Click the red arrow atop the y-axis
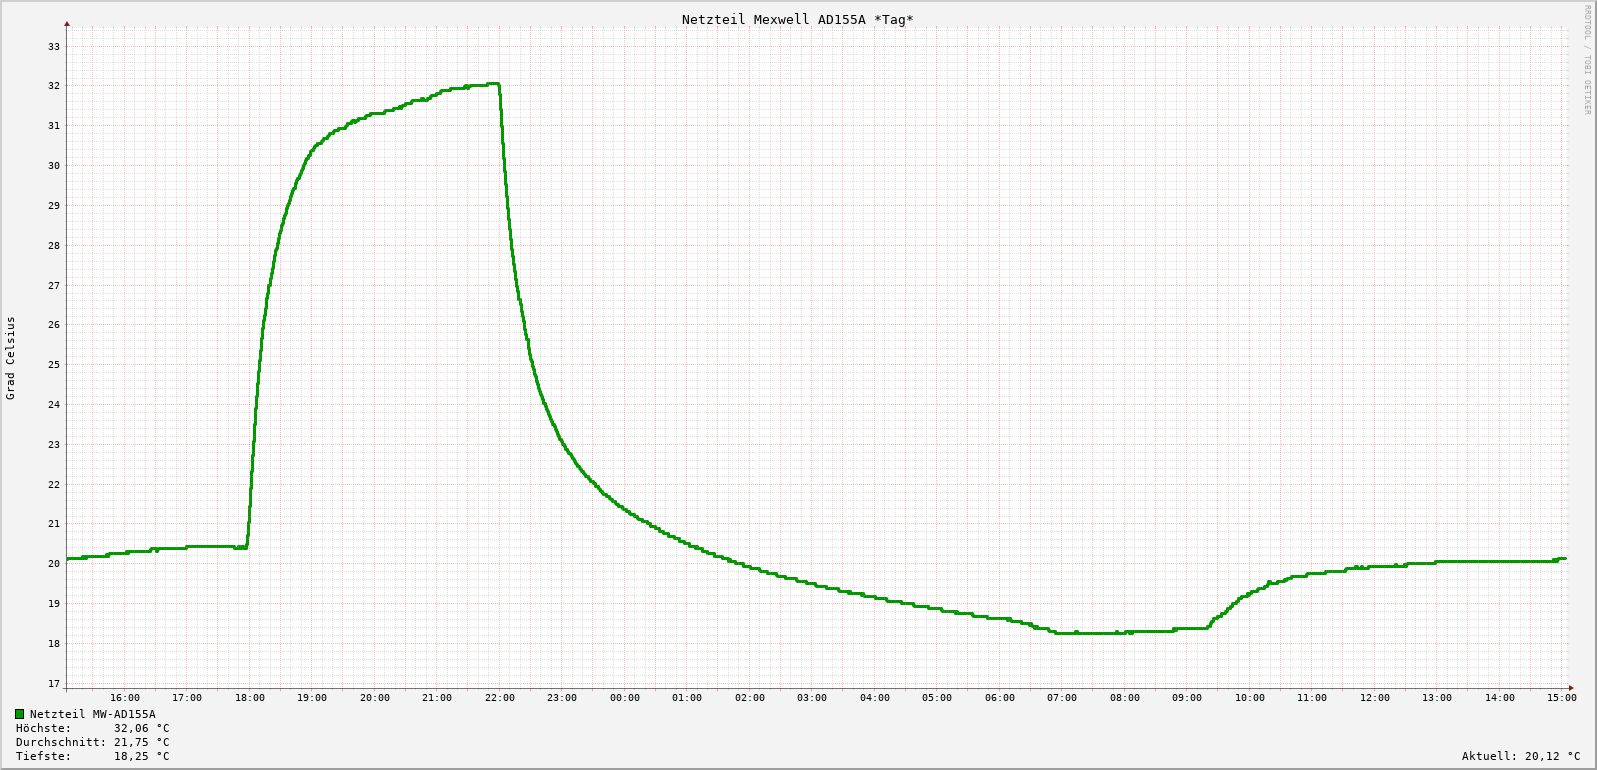Viewport: 1597px width, 770px height. tap(67, 23)
